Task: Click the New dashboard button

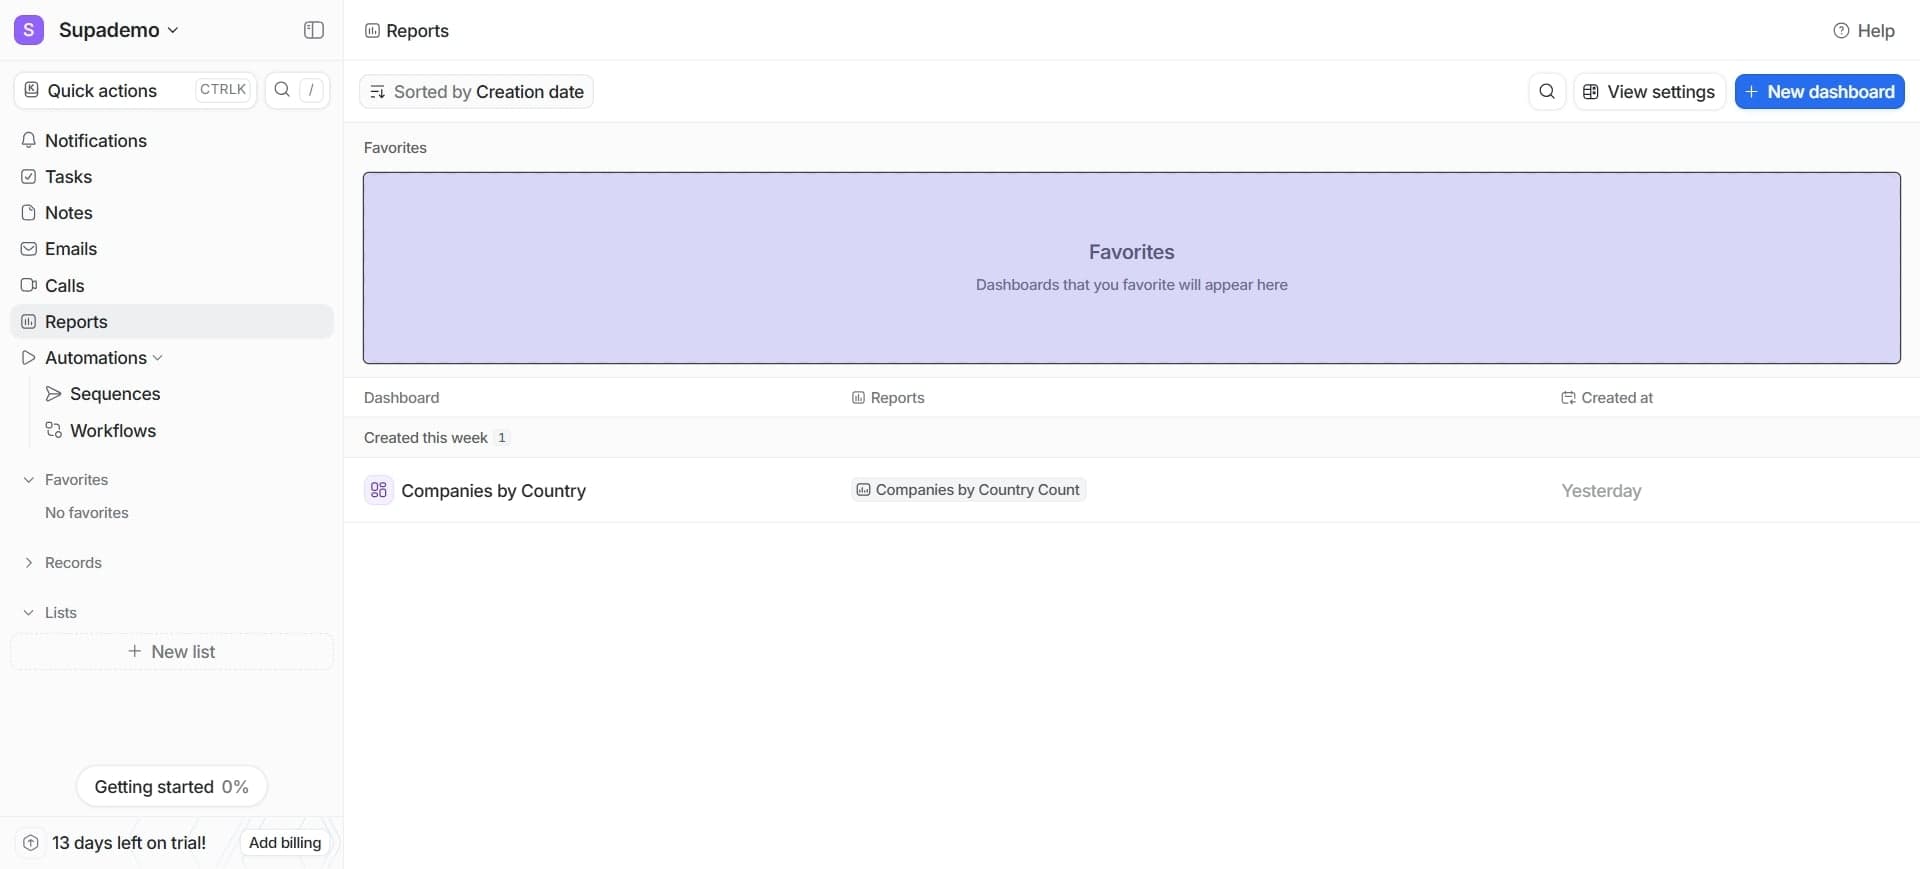Action: (x=1818, y=91)
